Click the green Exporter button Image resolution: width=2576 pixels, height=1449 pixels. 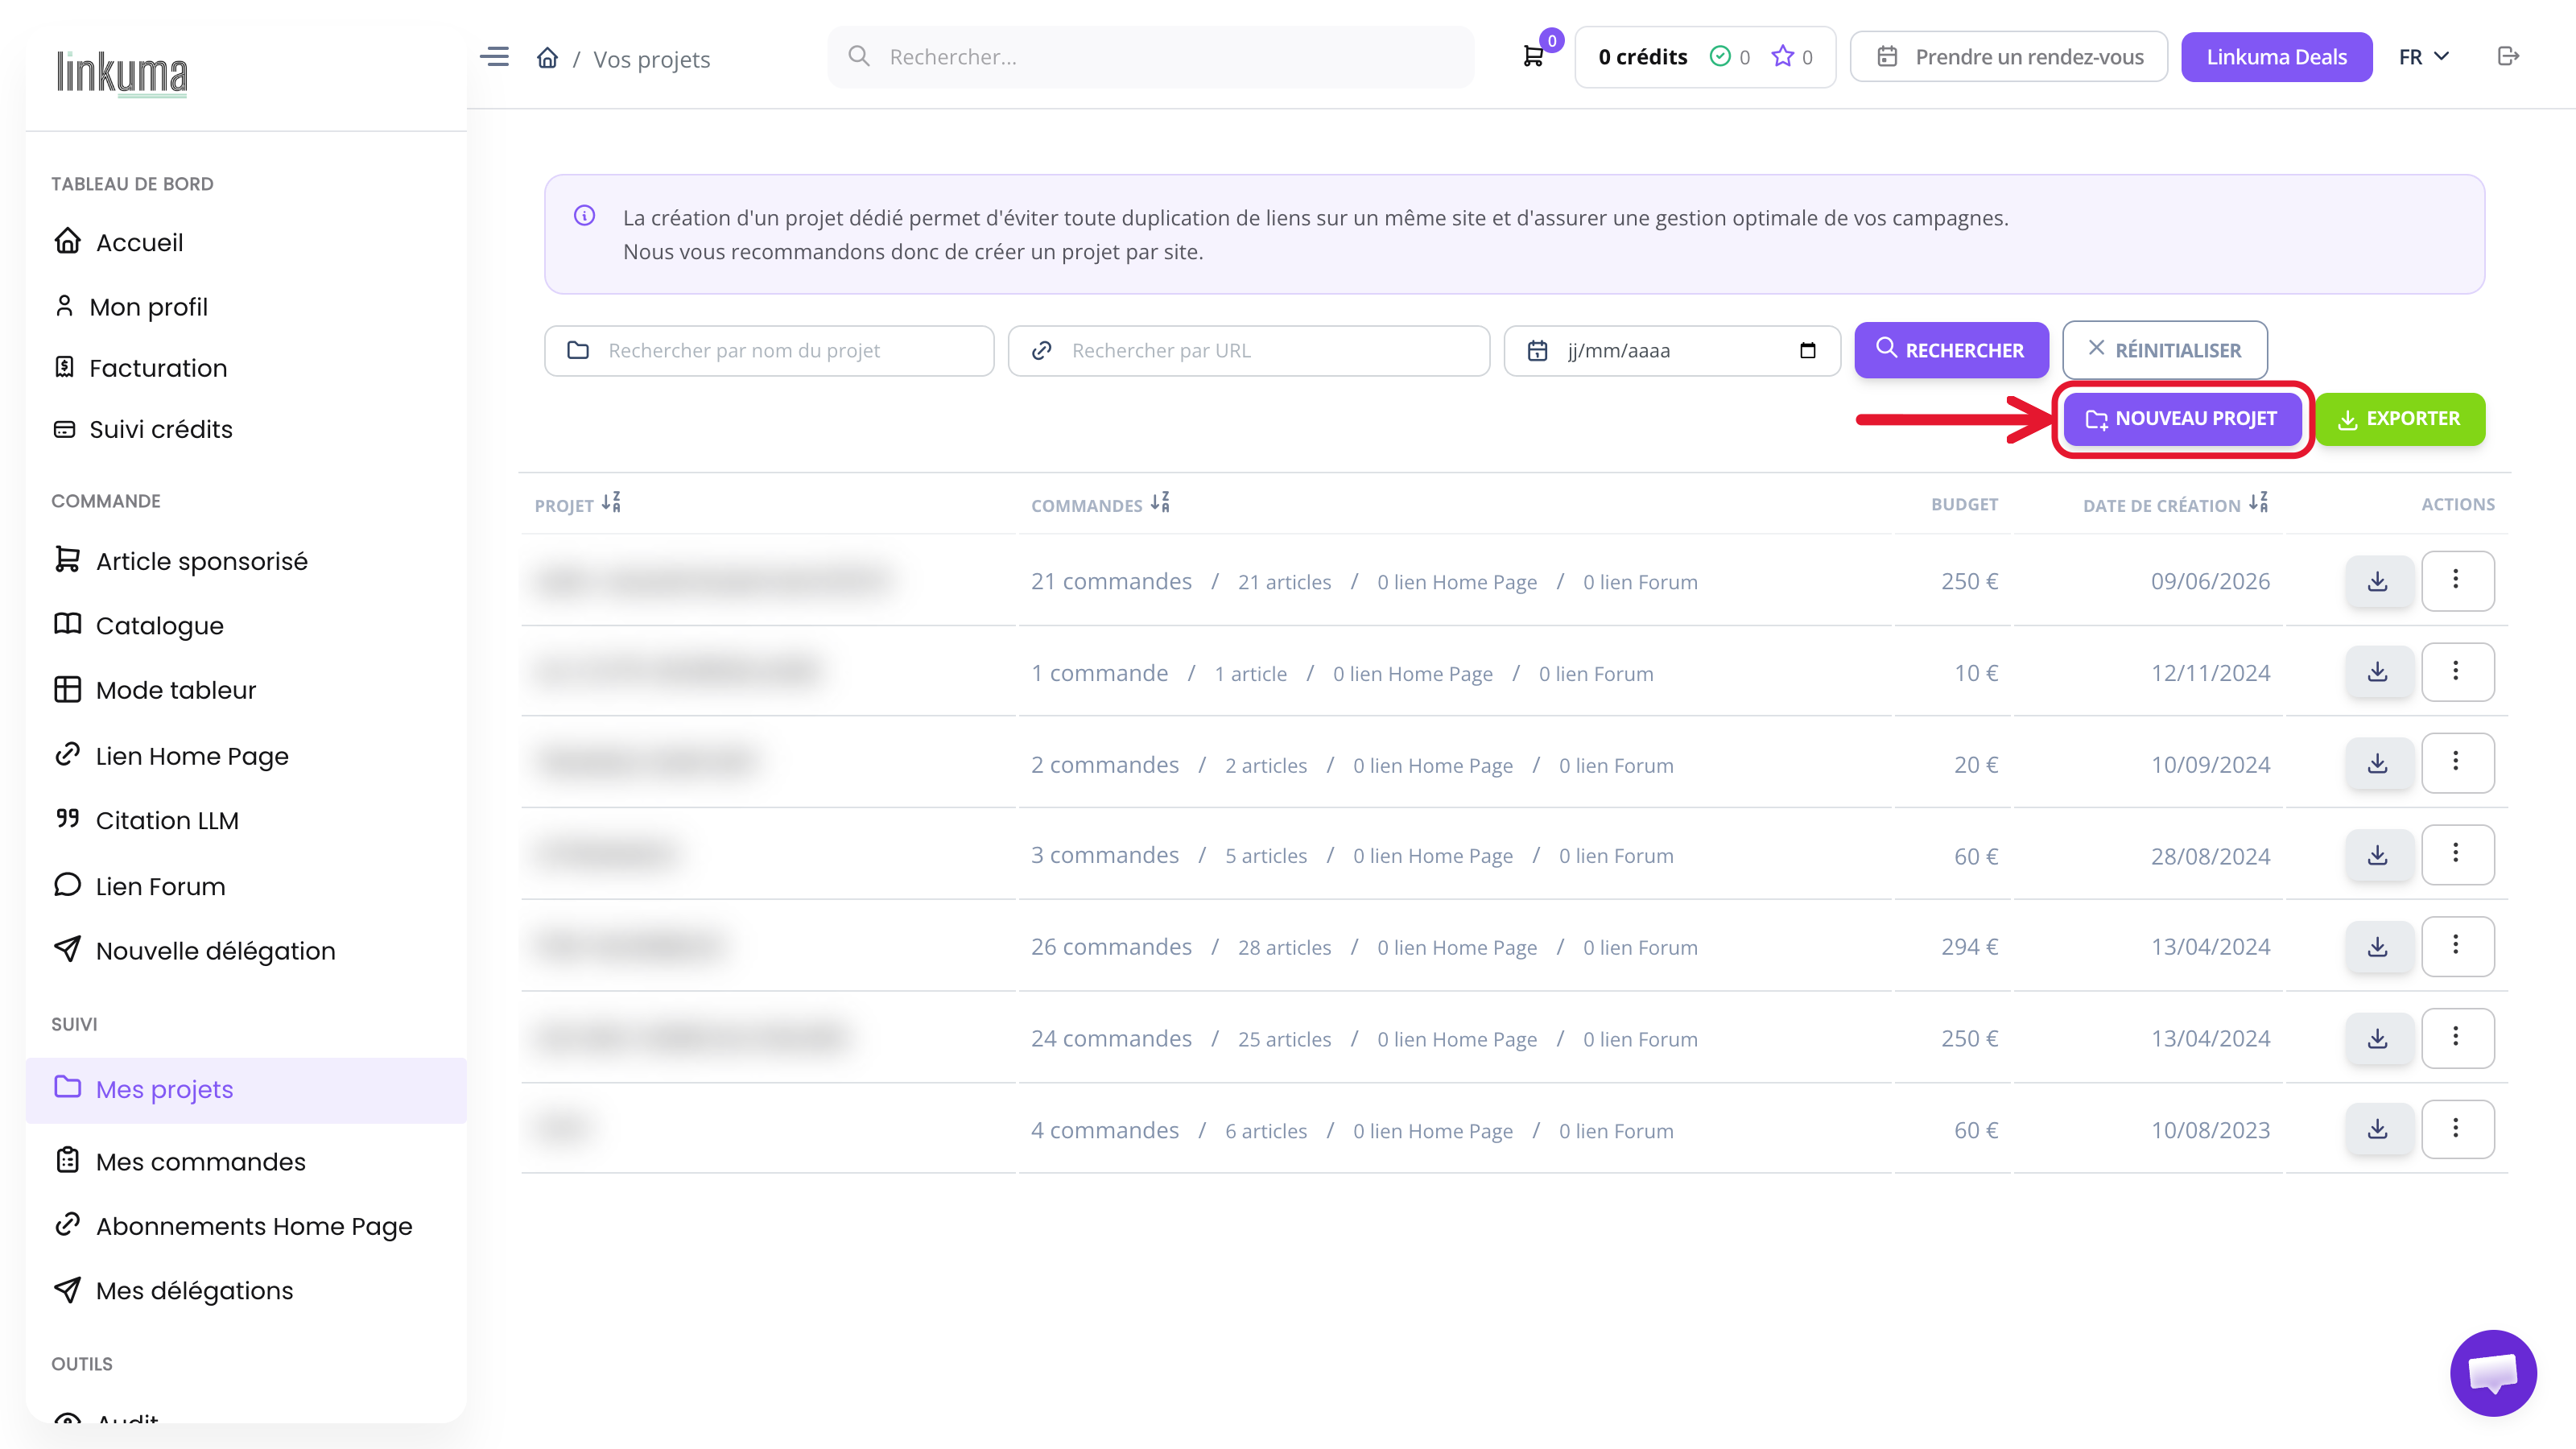(2400, 419)
